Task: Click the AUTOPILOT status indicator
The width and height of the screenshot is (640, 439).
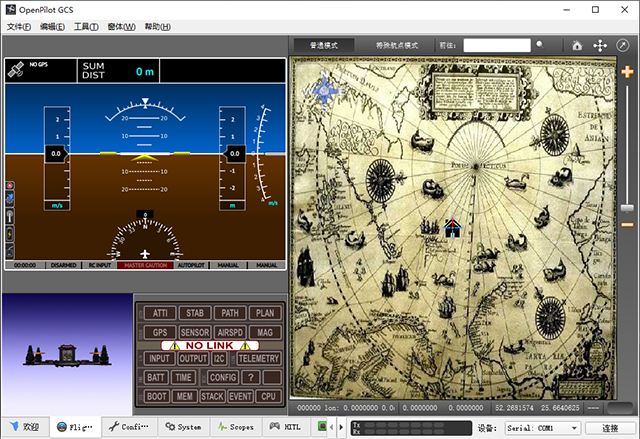Action: 191,265
